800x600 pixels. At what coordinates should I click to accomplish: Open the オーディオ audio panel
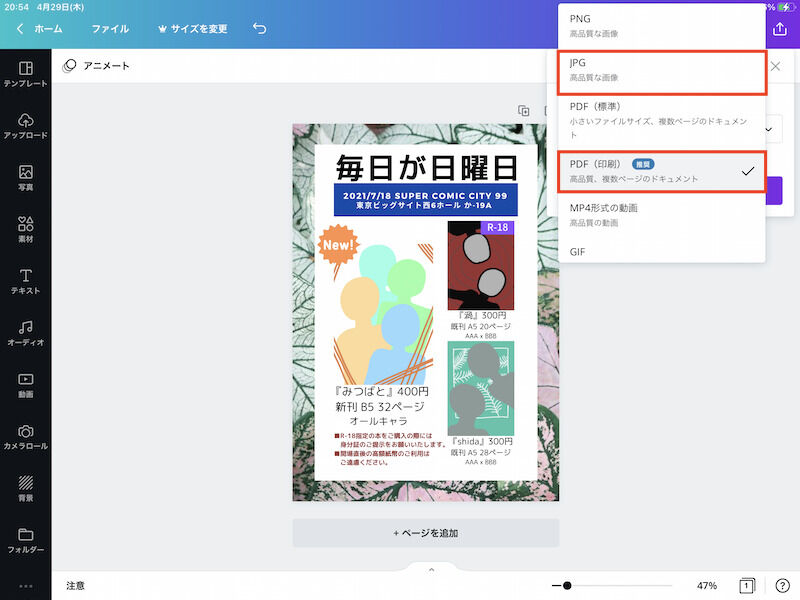click(x=26, y=333)
